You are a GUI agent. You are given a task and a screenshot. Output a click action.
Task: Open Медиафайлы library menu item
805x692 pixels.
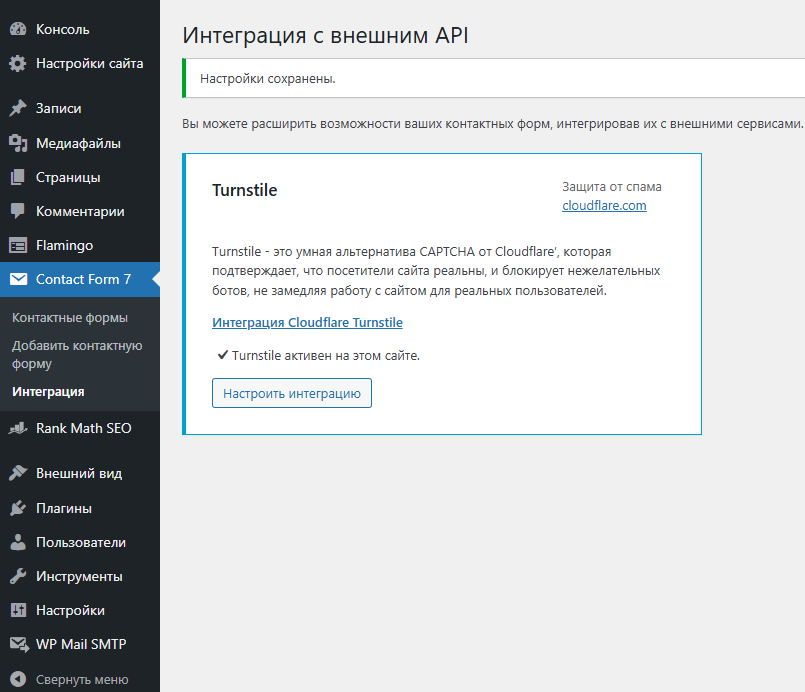coord(80,143)
